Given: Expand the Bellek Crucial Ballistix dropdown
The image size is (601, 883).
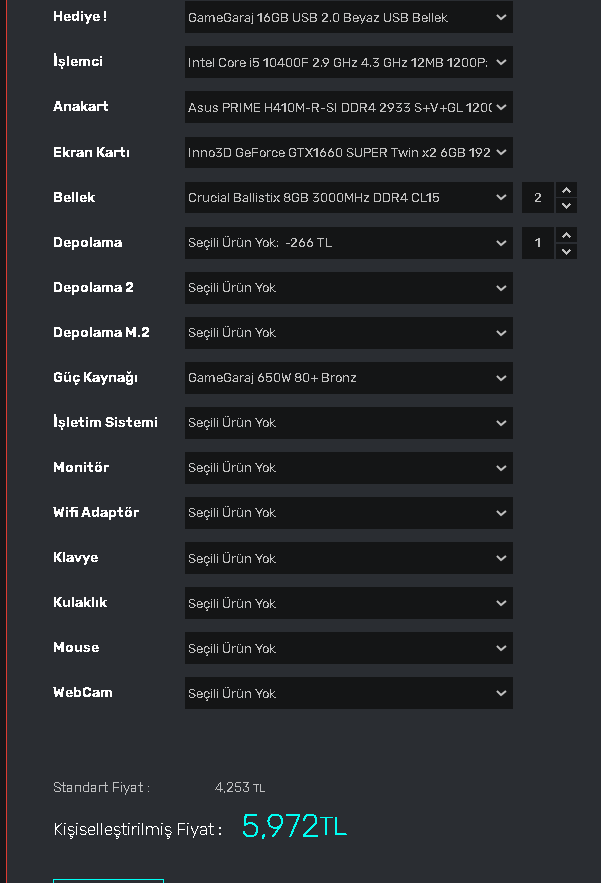Looking at the screenshot, I should pos(348,198).
